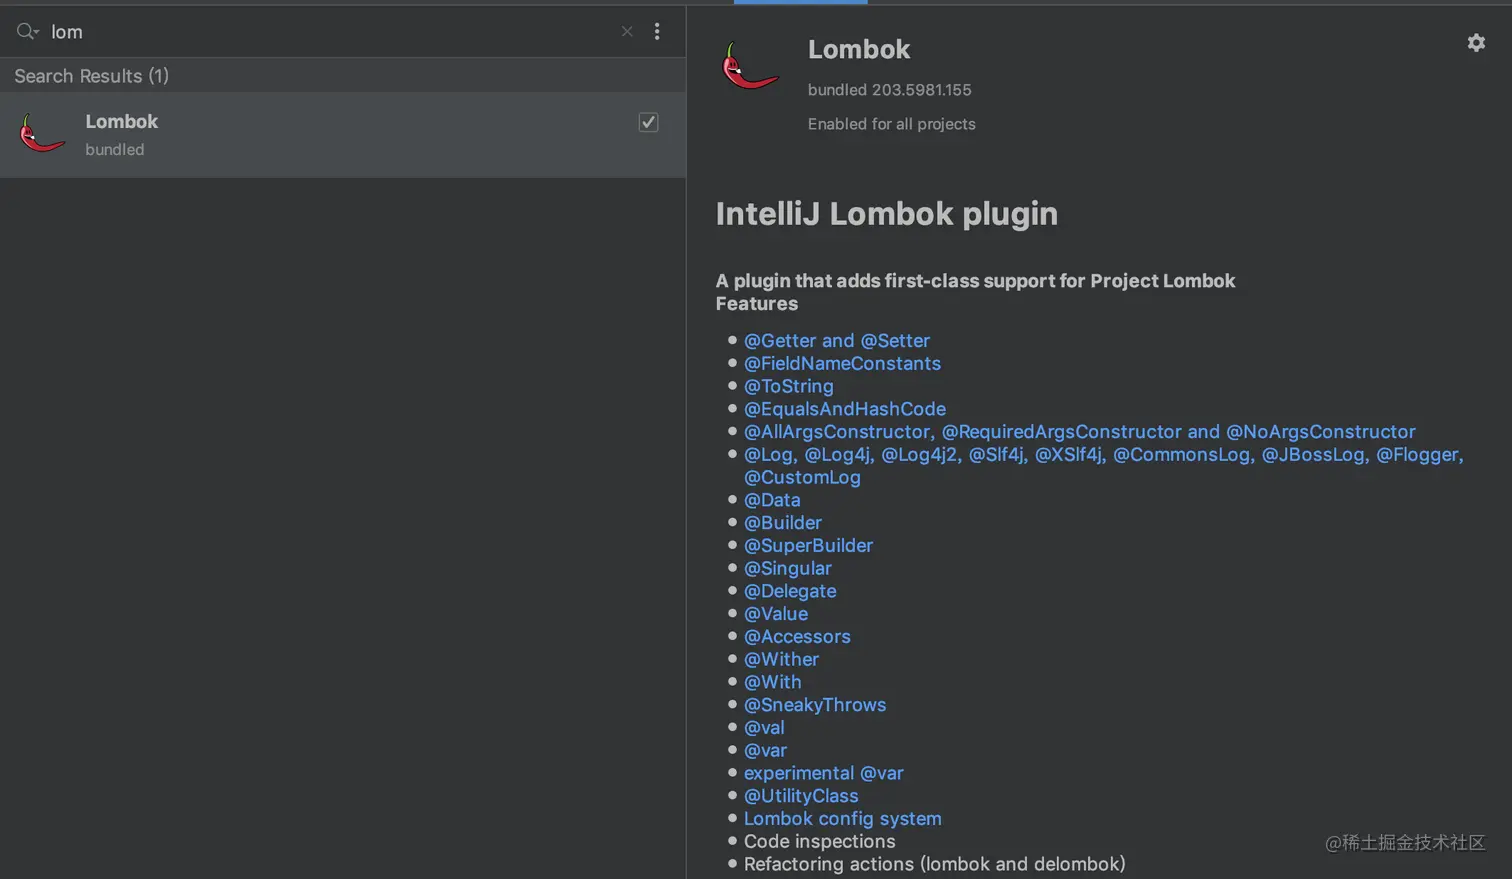Open the @ToString feature link
Viewport: 1512px width, 879px height.
(789, 386)
